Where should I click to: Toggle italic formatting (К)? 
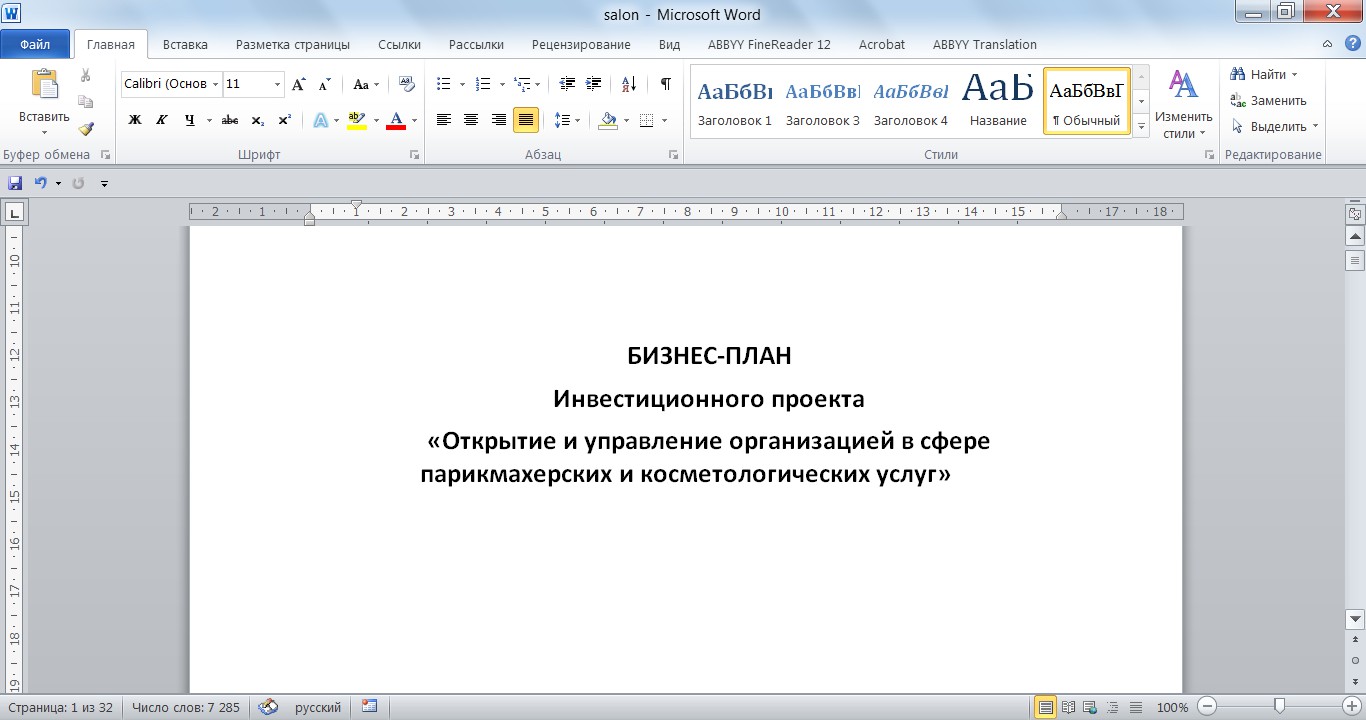point(162,120)
